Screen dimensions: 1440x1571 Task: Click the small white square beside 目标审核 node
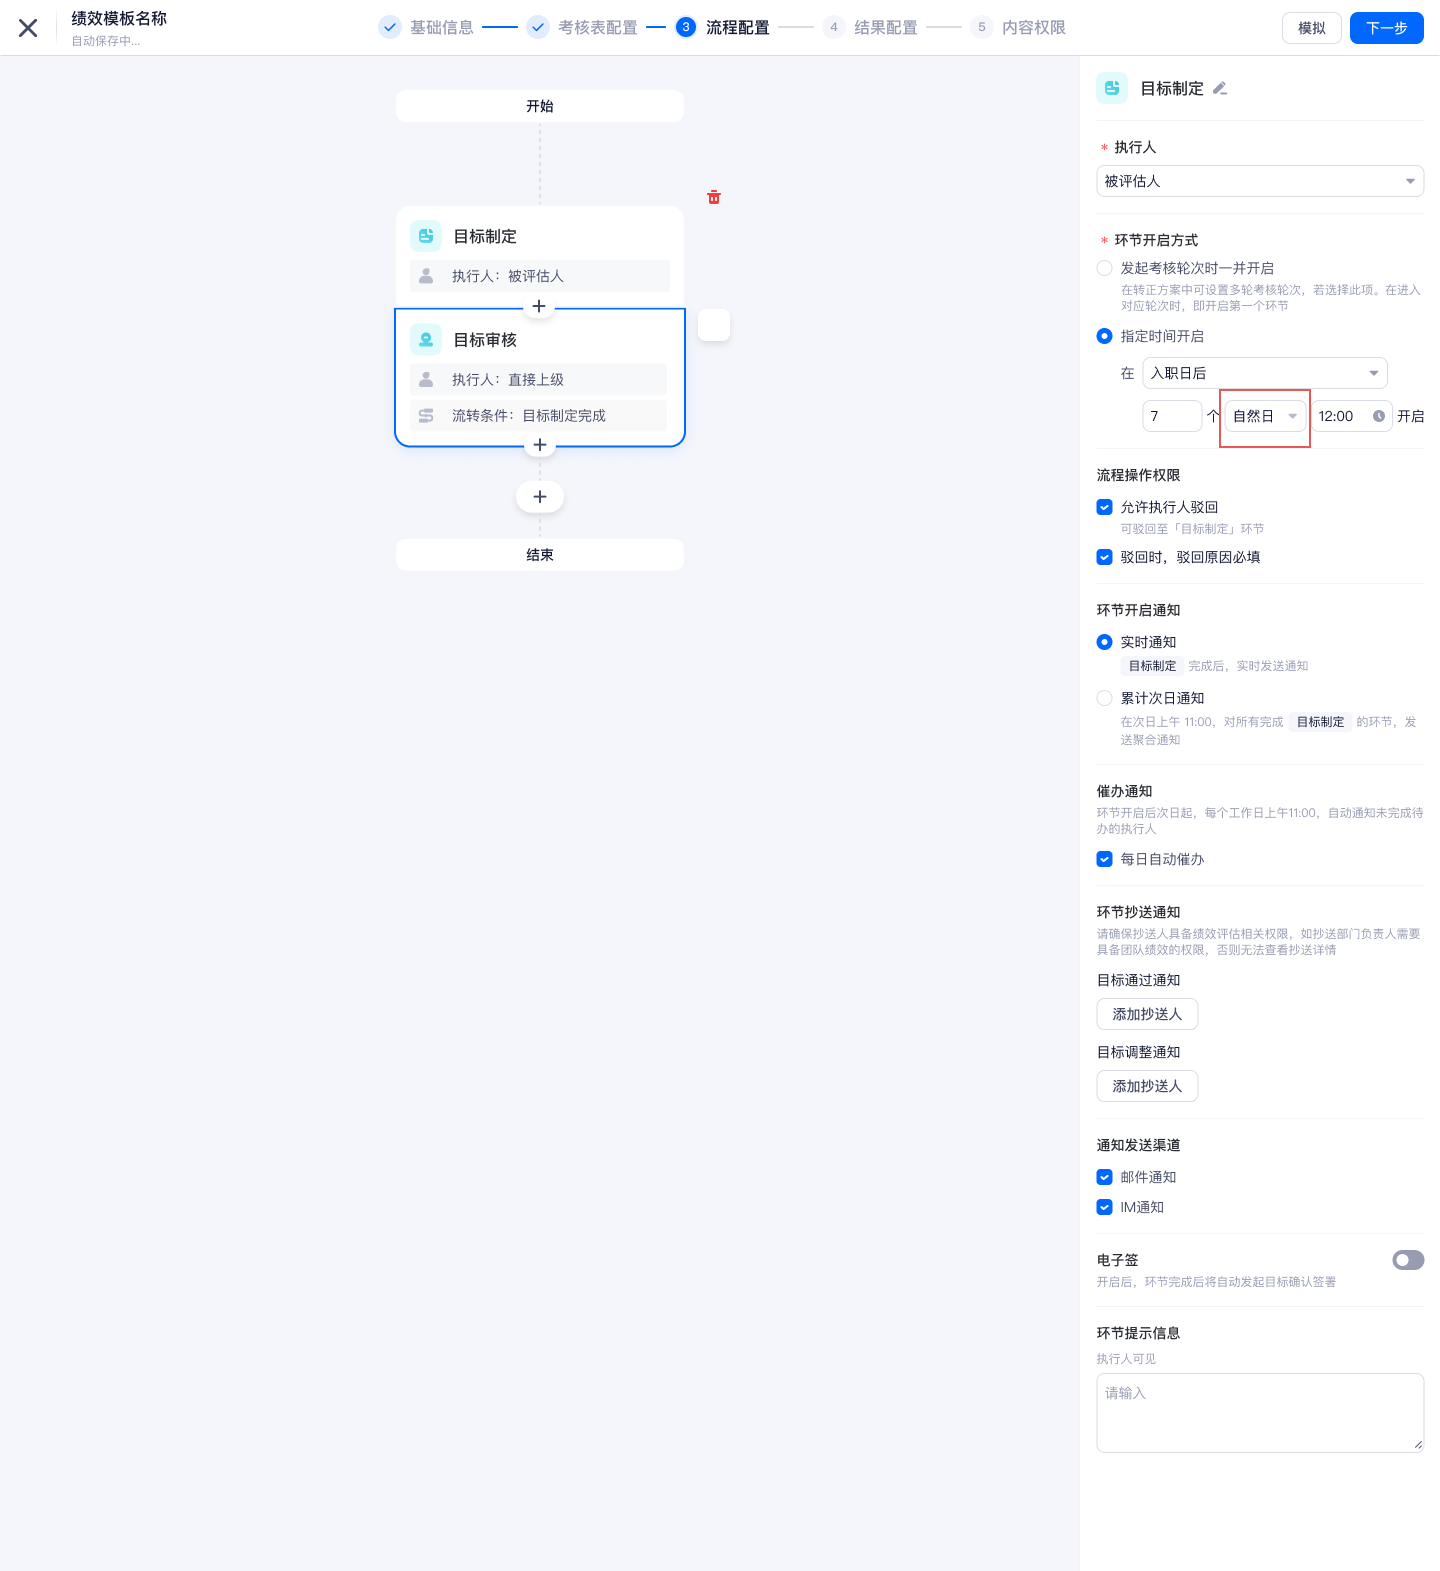(x=714, y=325)
